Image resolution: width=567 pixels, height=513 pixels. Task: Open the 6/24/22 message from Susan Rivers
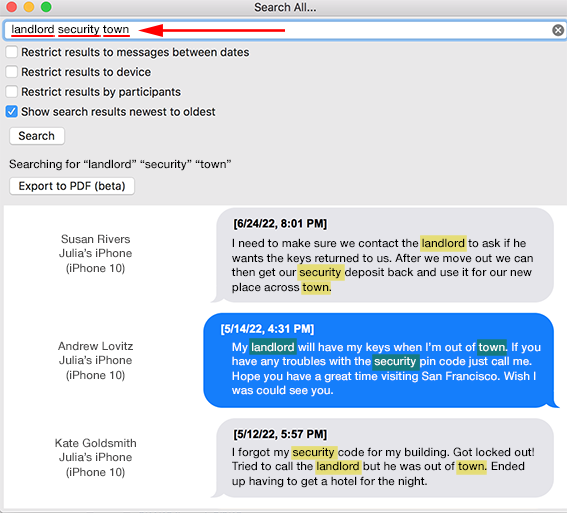(383, 255)
